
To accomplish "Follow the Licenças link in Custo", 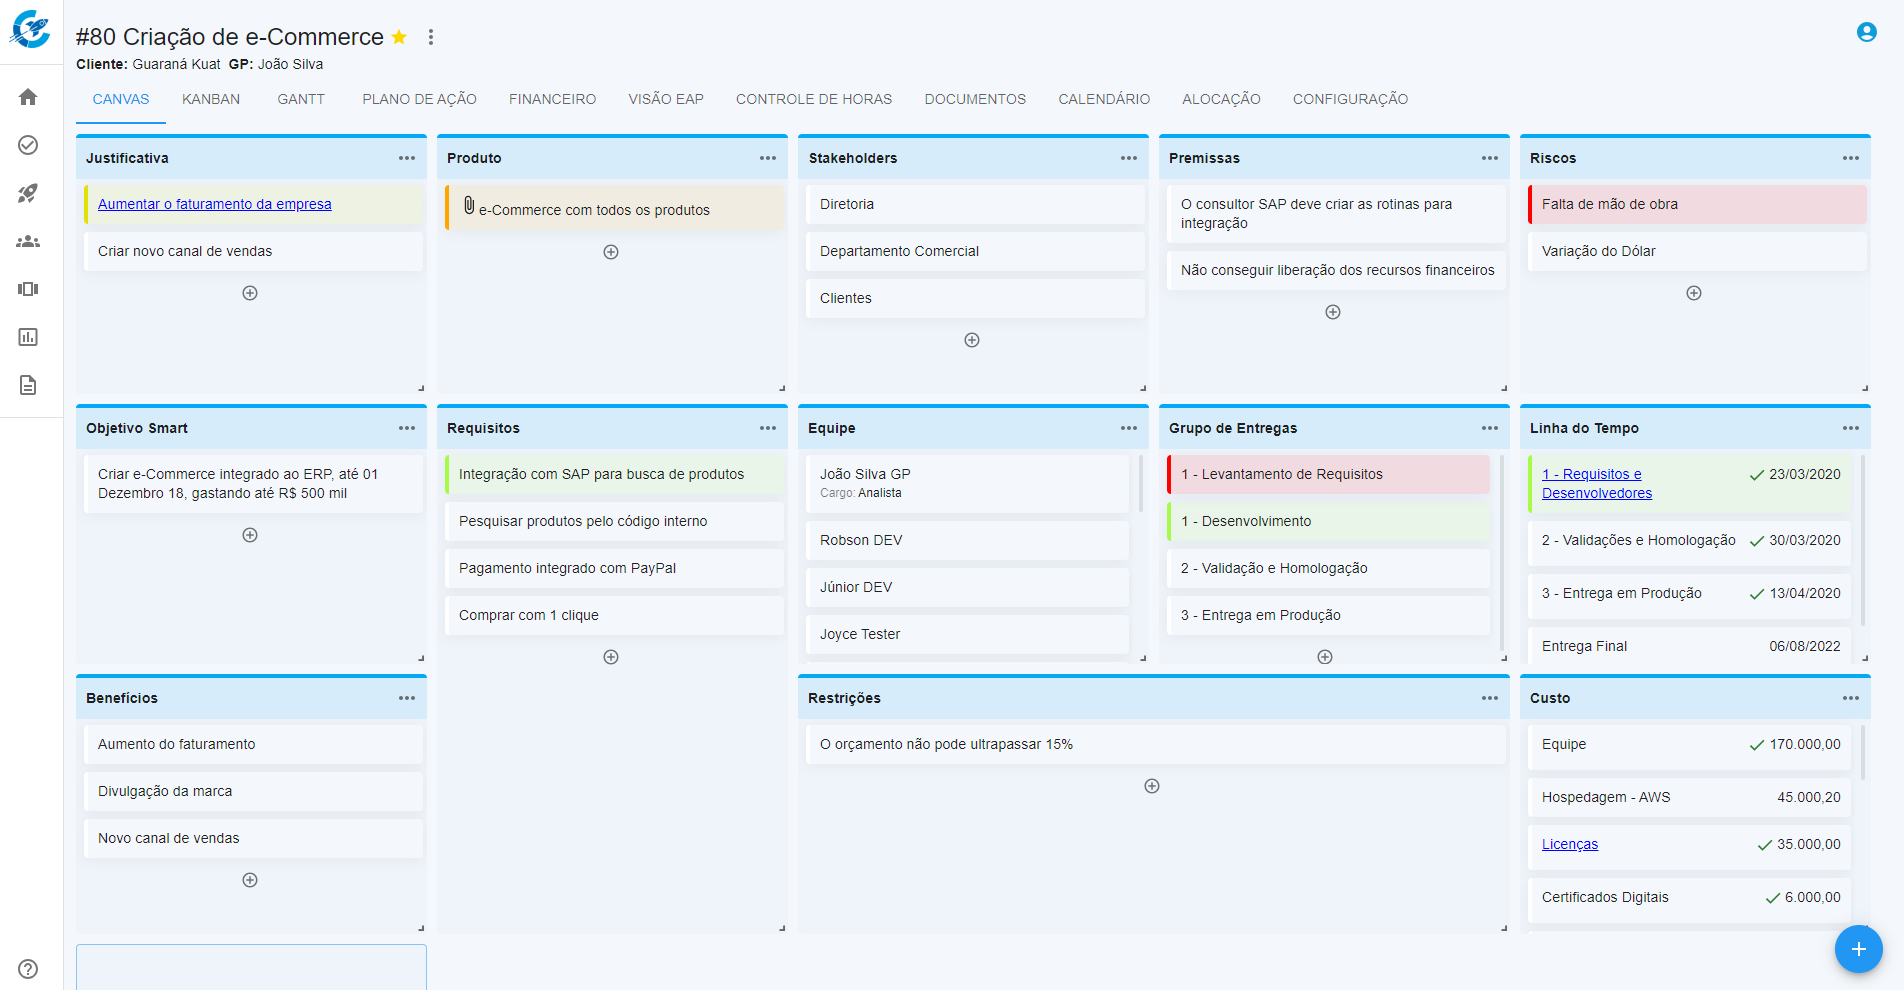I will tap(1569, 844).
